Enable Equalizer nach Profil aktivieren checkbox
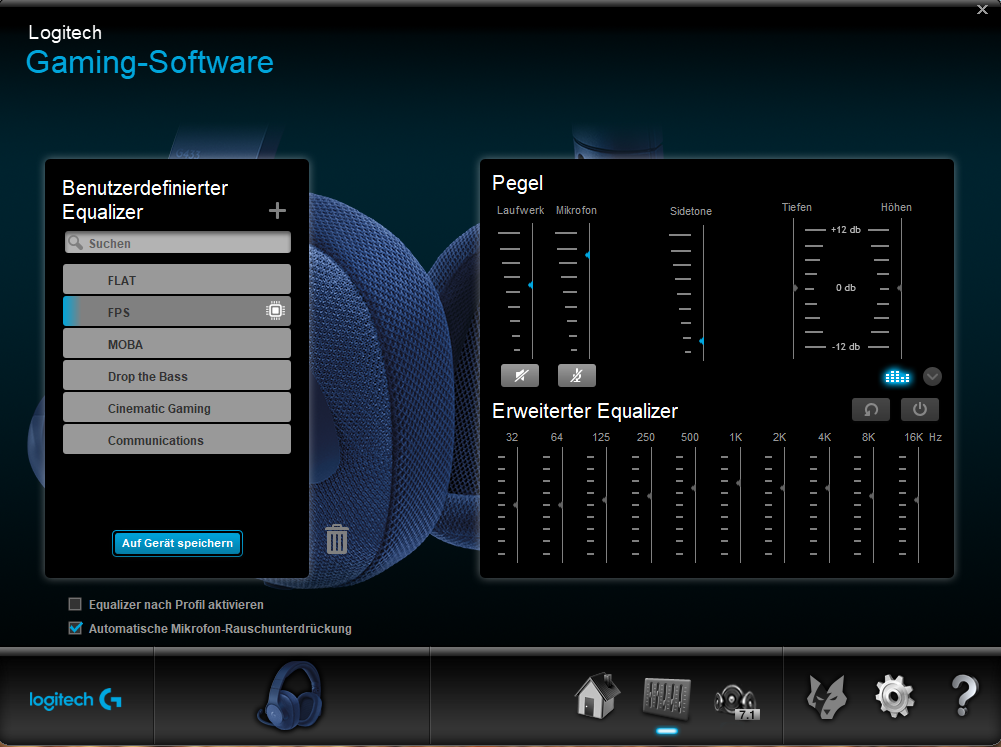The width and height of the screenshot is (1001, 747). click(x=75, y=604)
